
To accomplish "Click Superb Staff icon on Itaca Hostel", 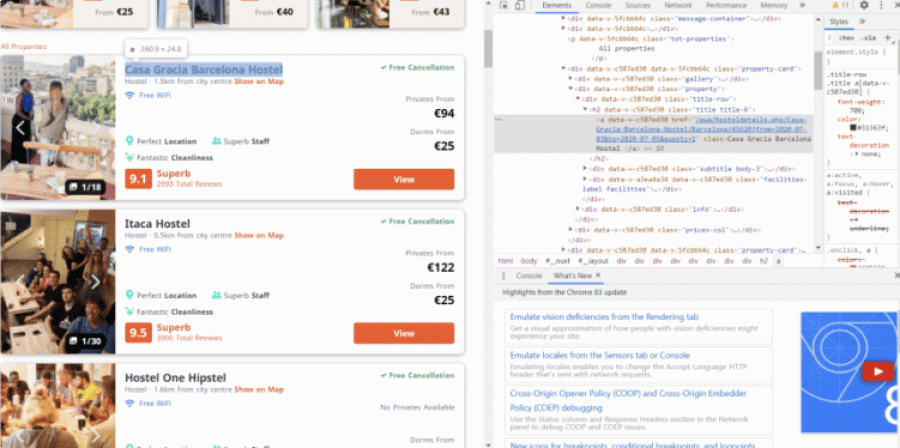I will click(x=216, y=295).
